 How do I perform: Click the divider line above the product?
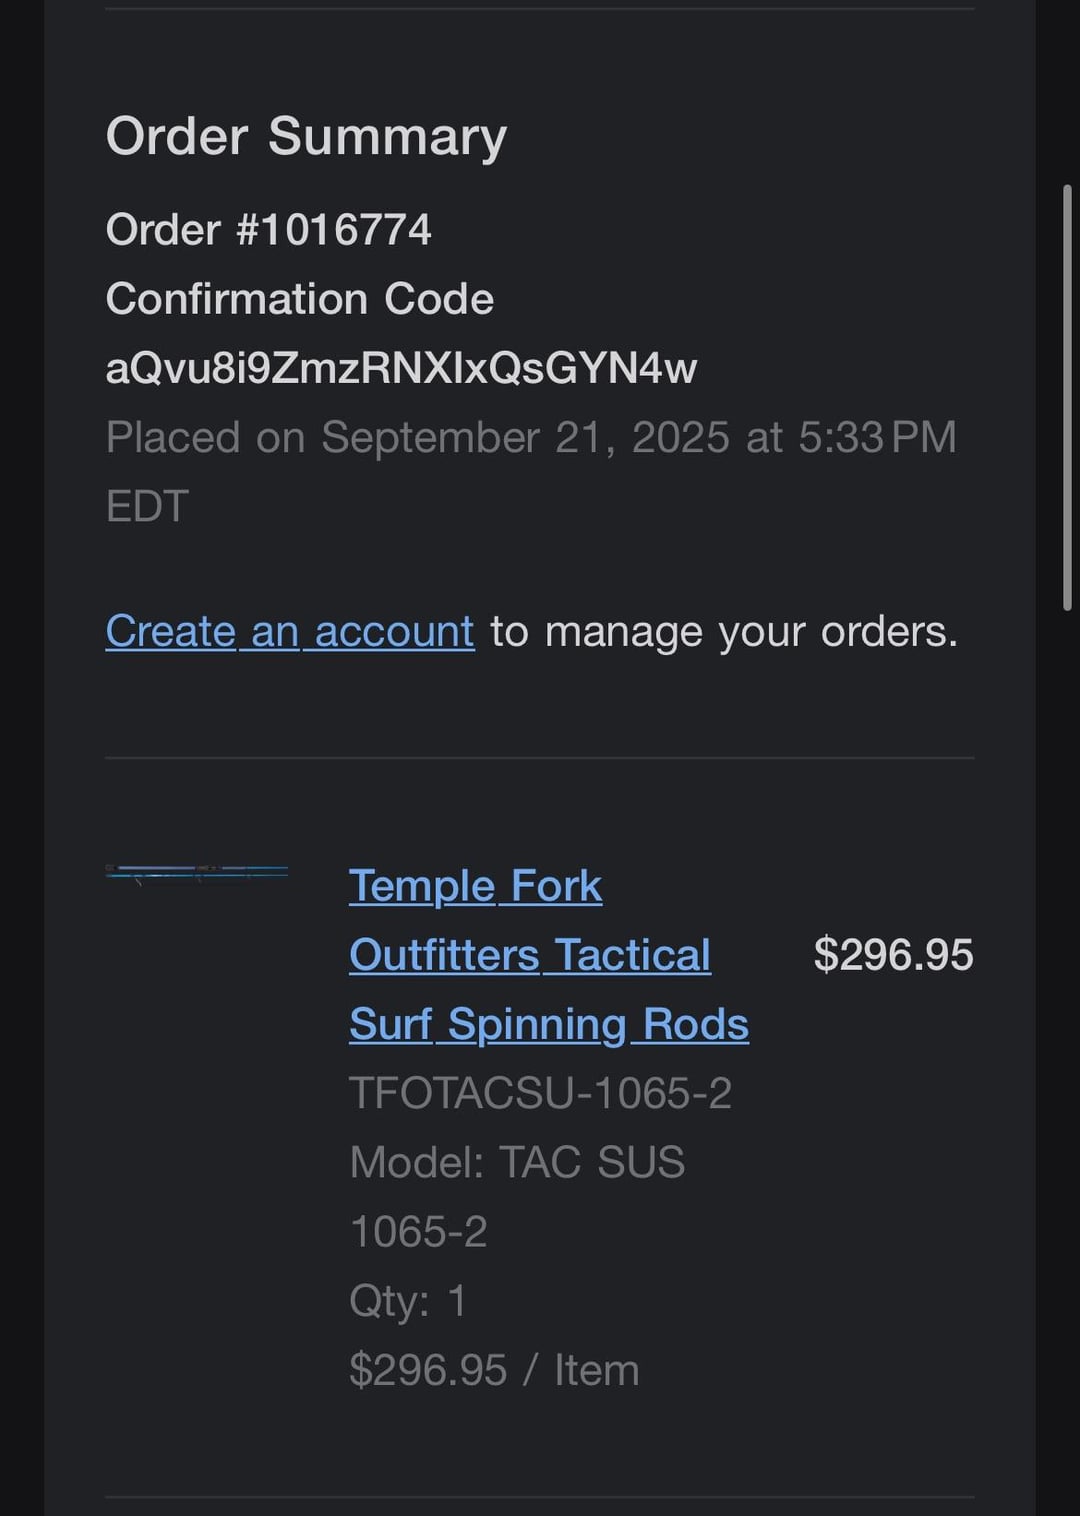(540, 758)
